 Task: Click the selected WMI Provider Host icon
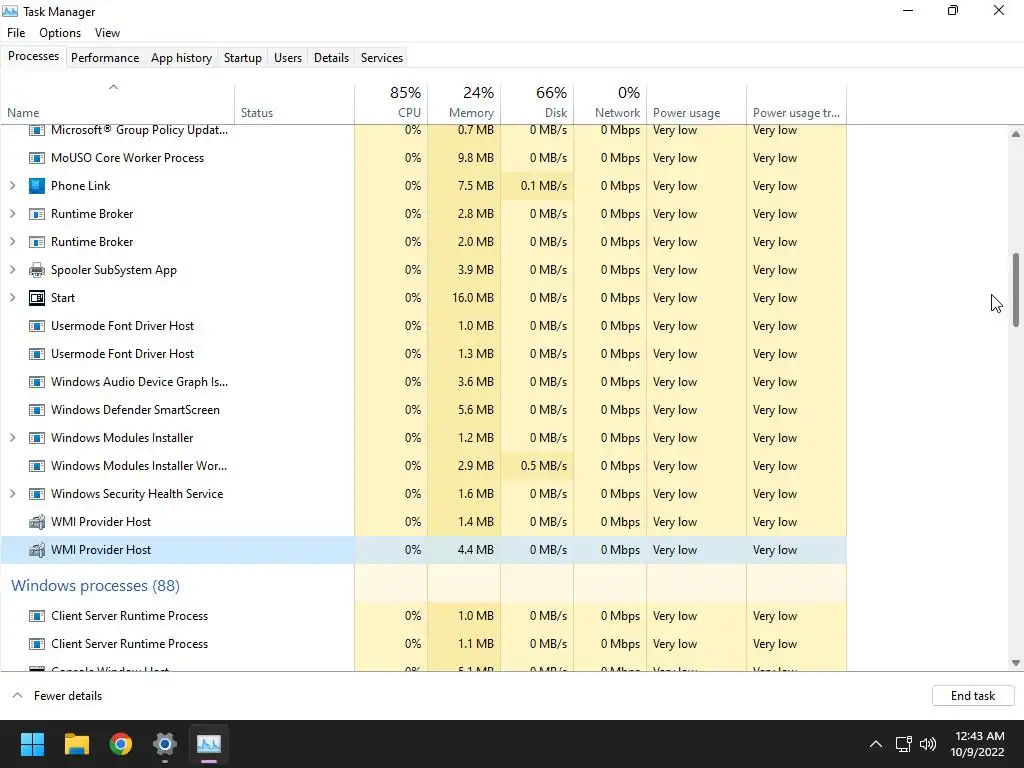(37, 550)
